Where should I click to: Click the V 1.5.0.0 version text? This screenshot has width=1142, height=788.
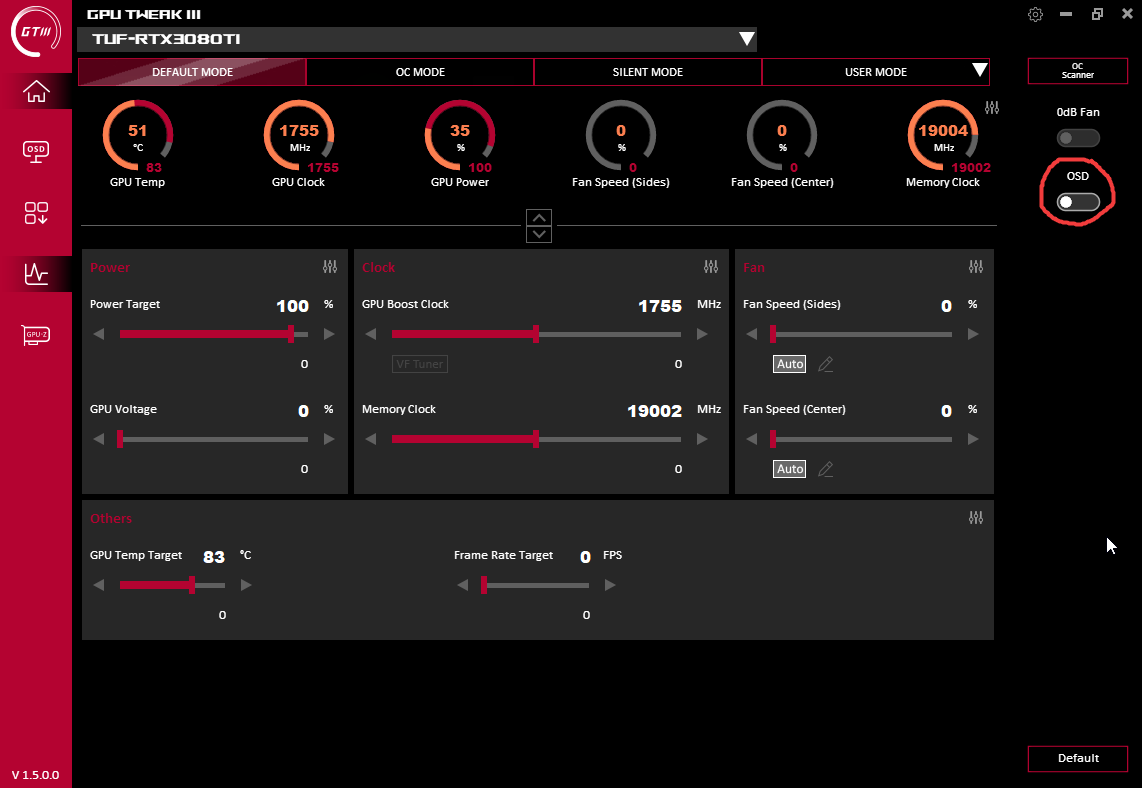point(36,775)
